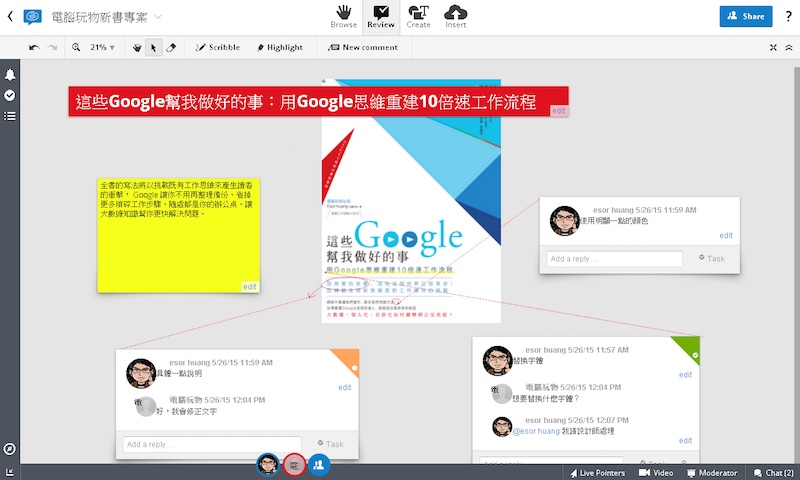
Task: Mark bottom-left comment as Task
Action: 330,444
